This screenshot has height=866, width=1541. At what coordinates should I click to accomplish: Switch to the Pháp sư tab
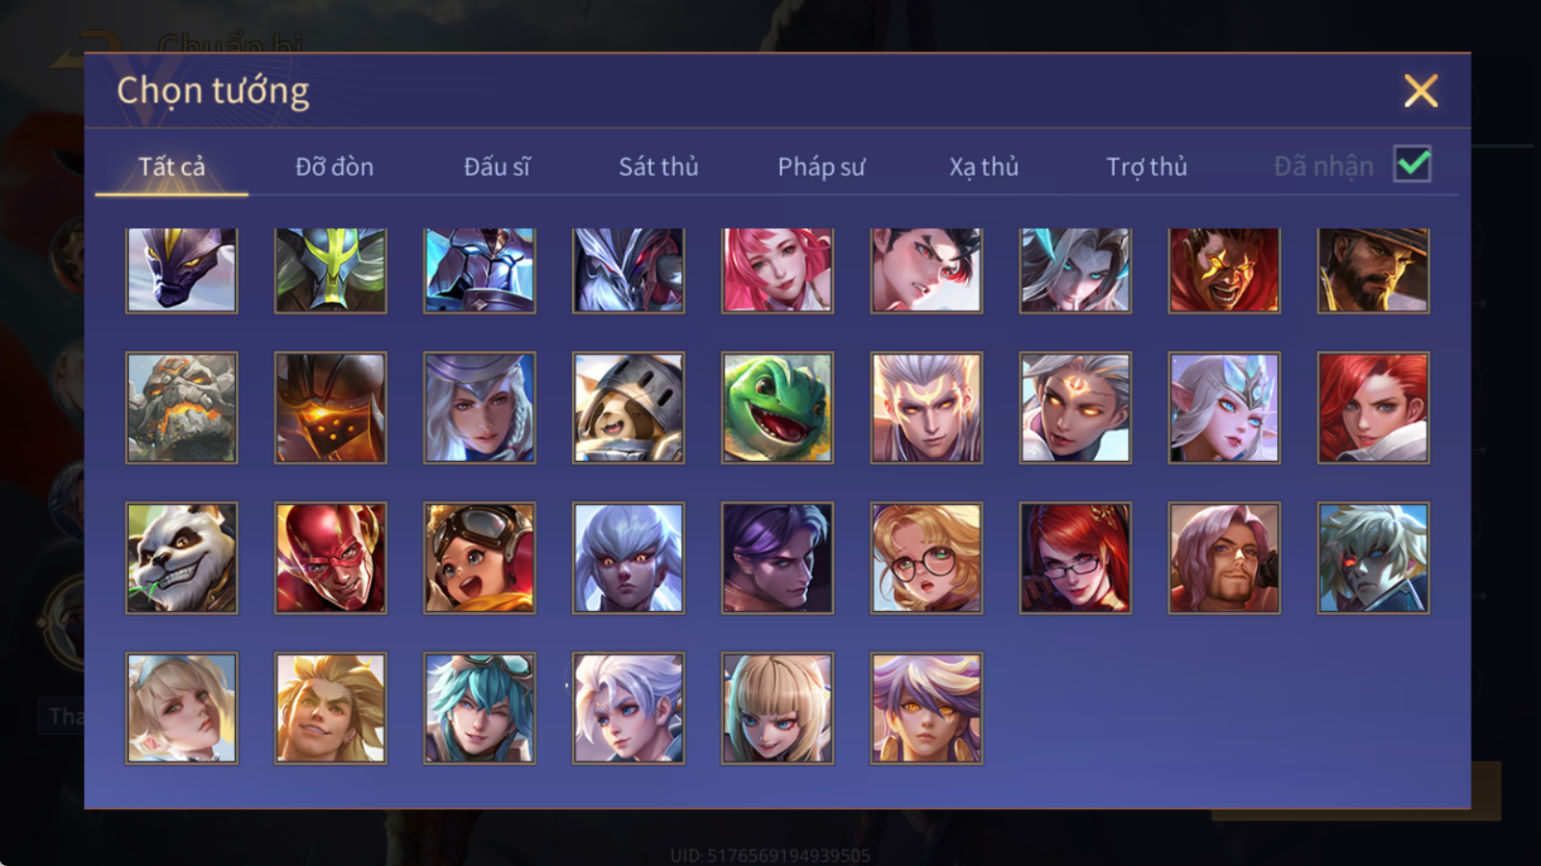point(821,166)
